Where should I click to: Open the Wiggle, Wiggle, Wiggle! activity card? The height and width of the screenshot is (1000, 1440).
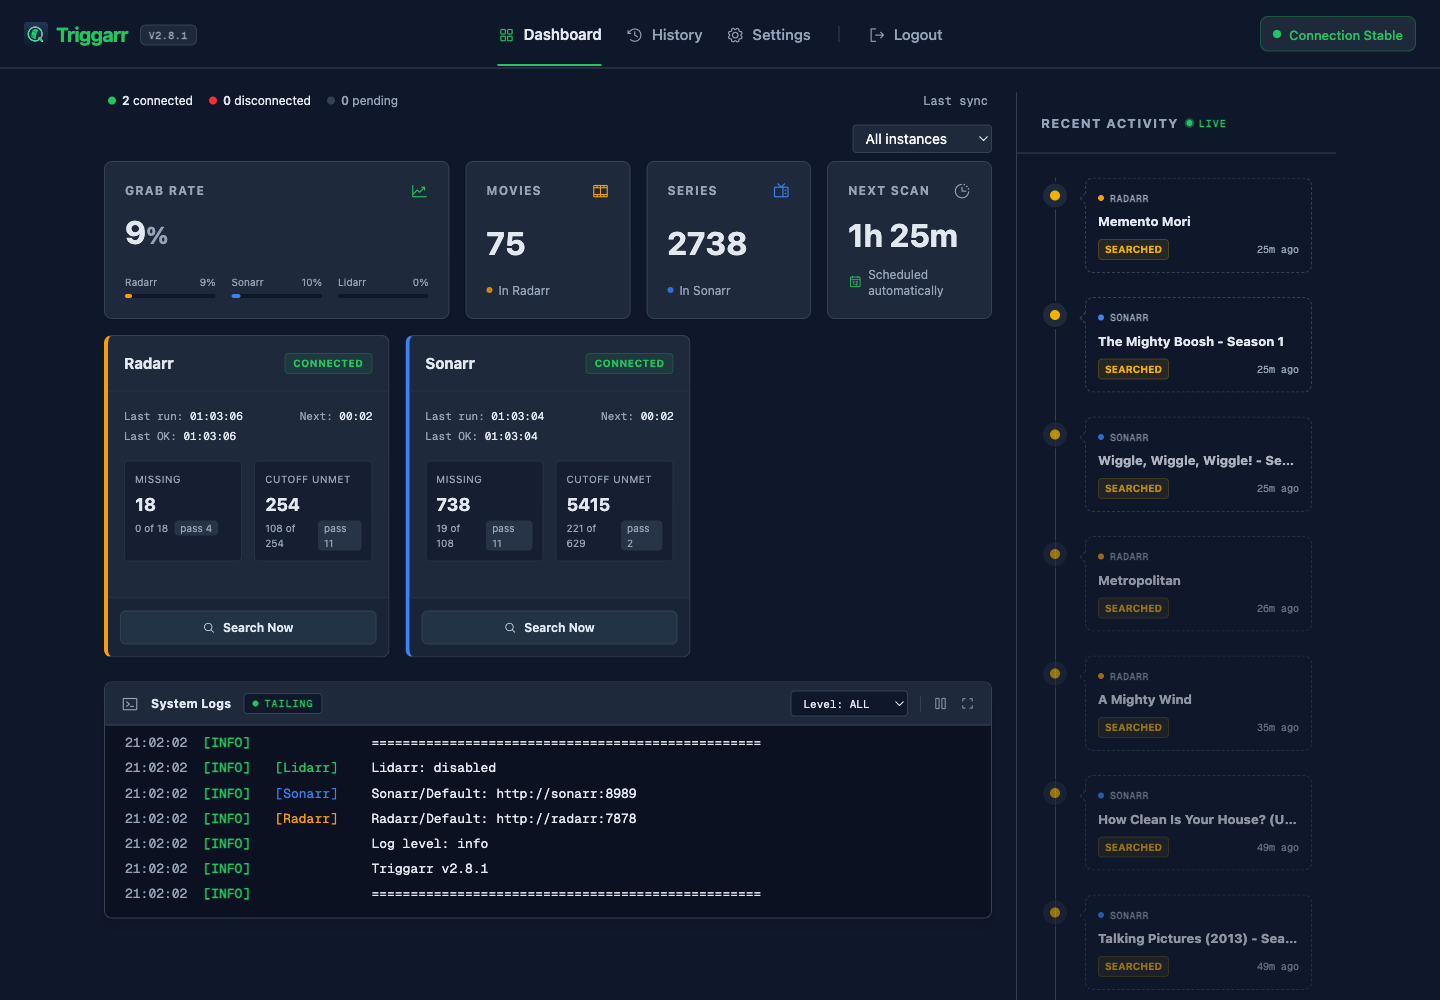1198,464
